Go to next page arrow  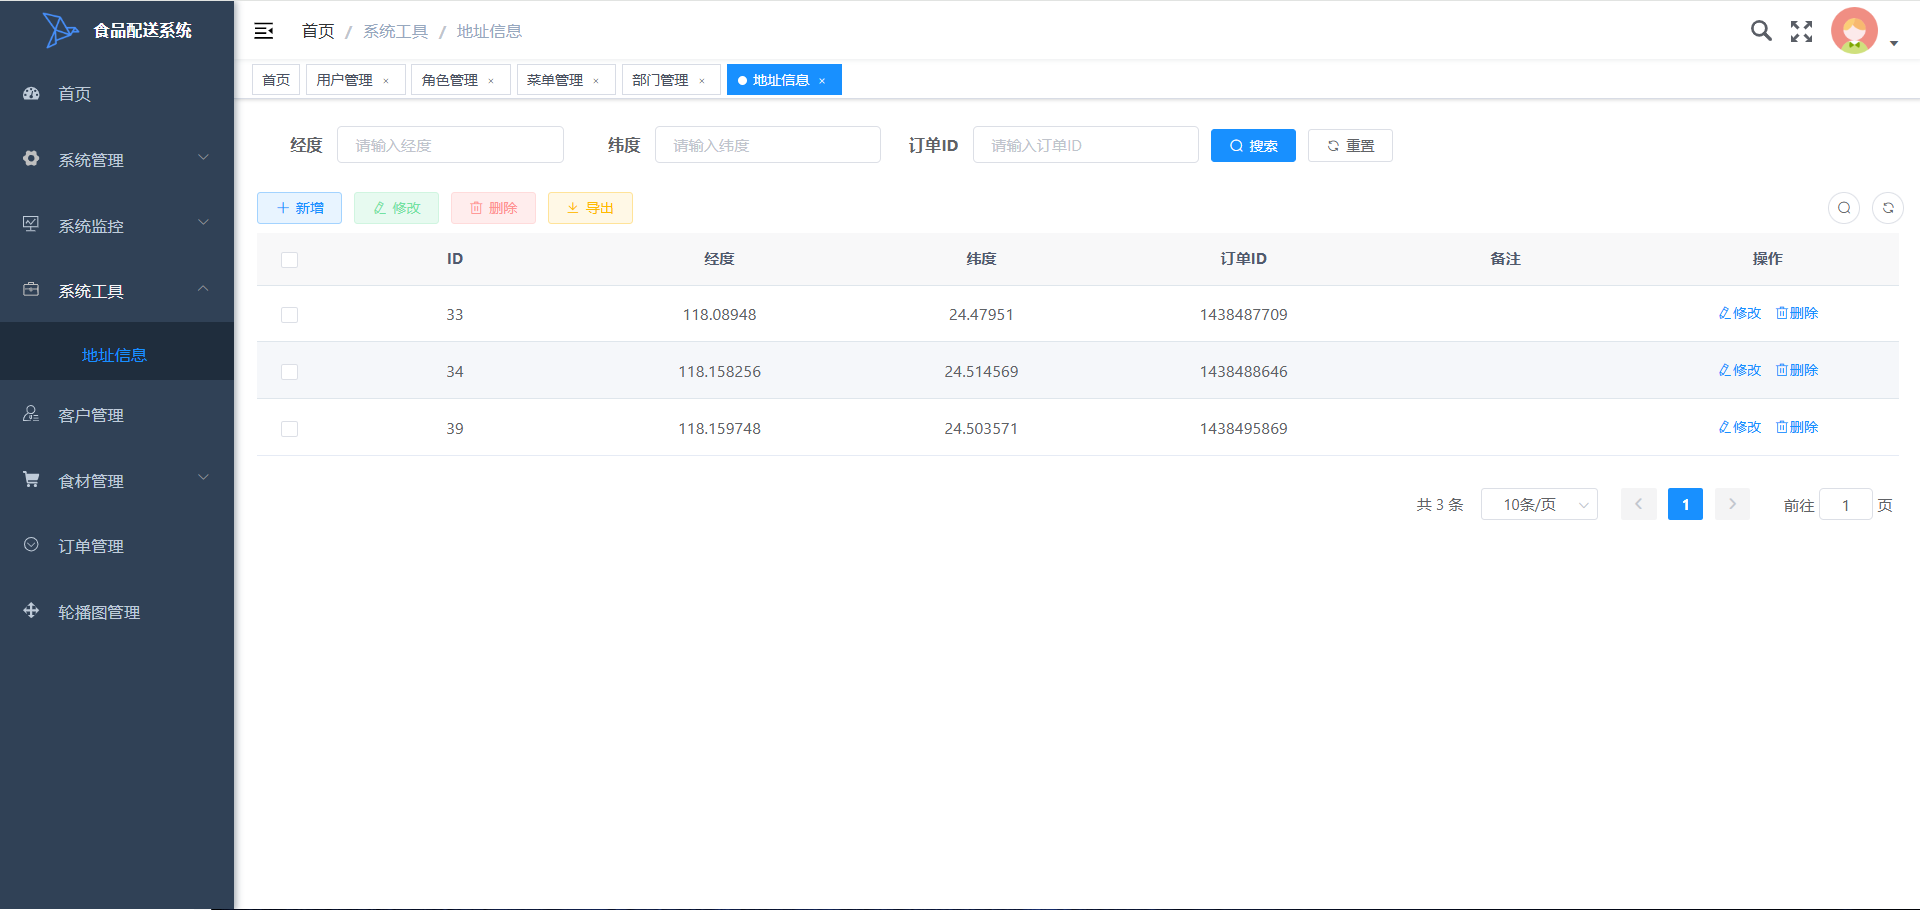click(1732, 505)
